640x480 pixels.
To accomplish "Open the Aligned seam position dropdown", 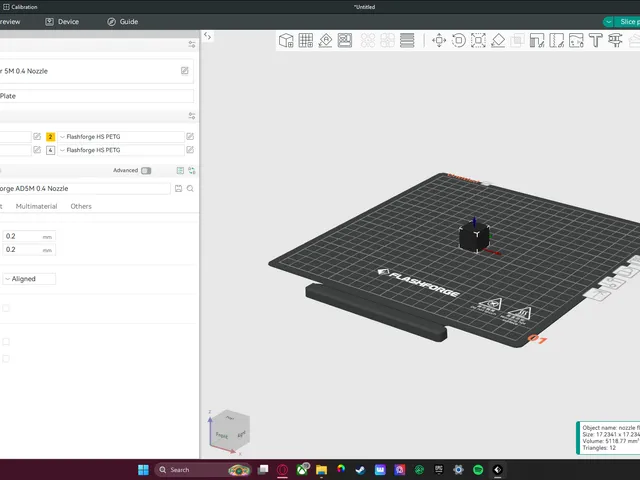I will pos(29,279).
